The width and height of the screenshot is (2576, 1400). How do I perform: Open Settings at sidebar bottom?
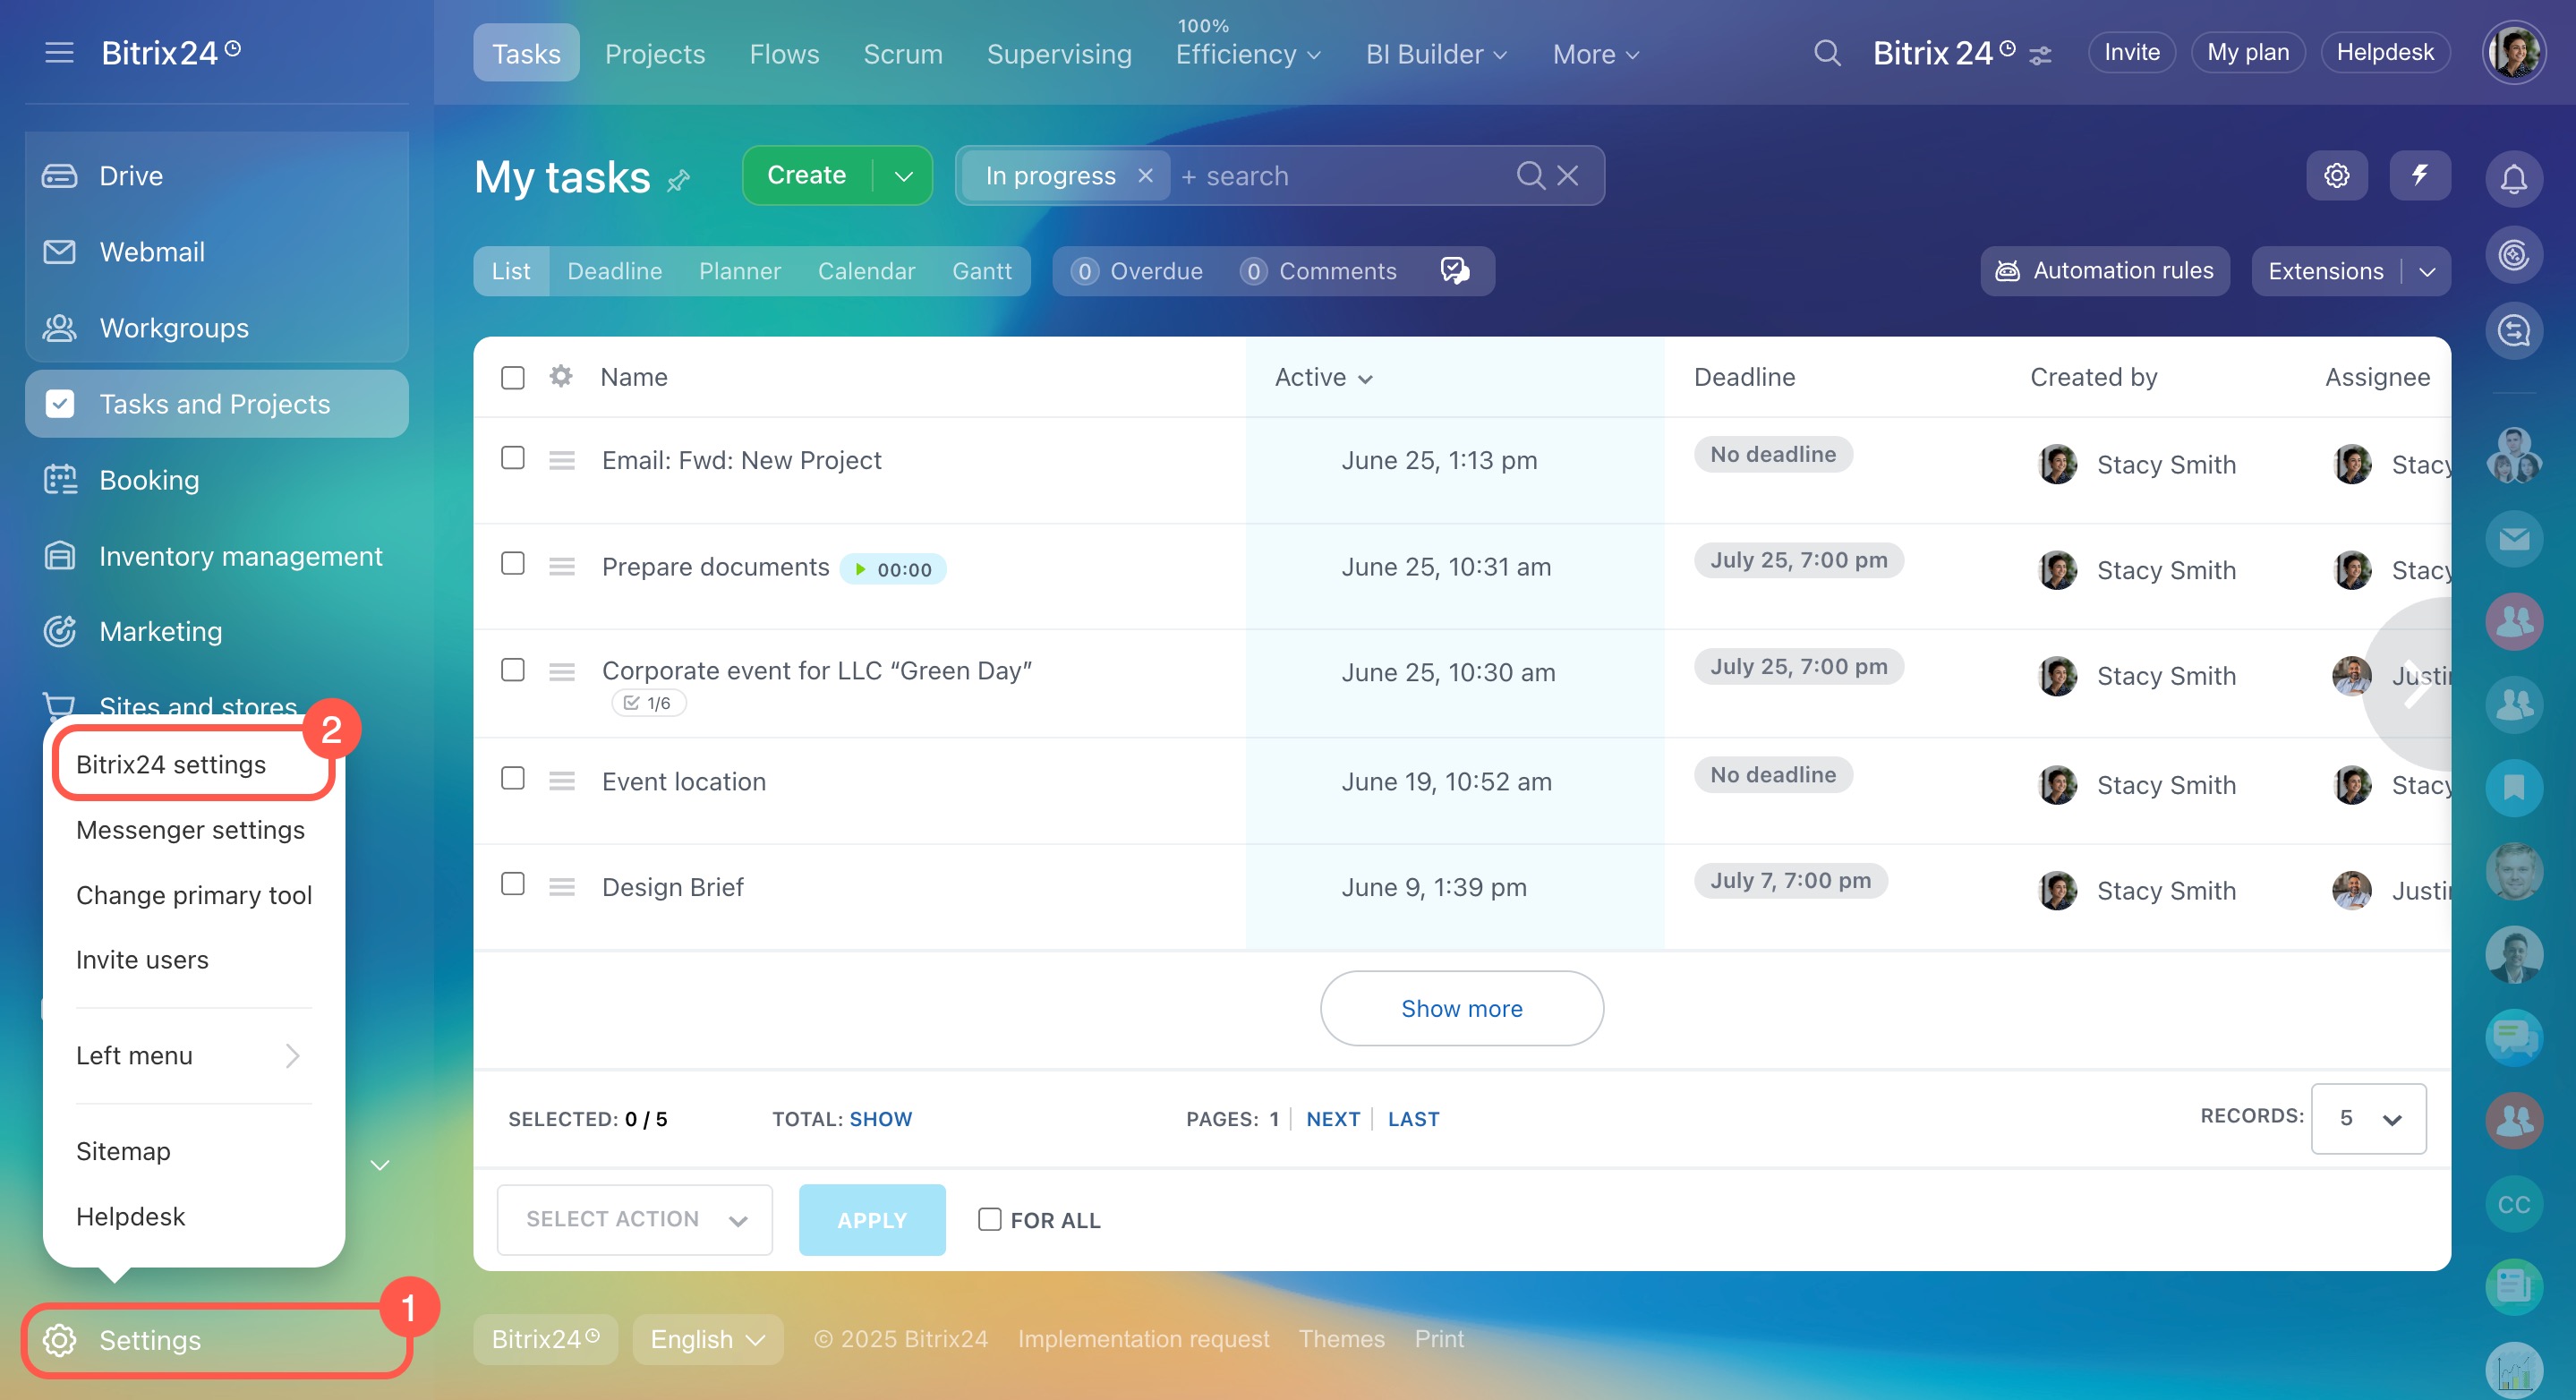click(x=216, y=1340)
